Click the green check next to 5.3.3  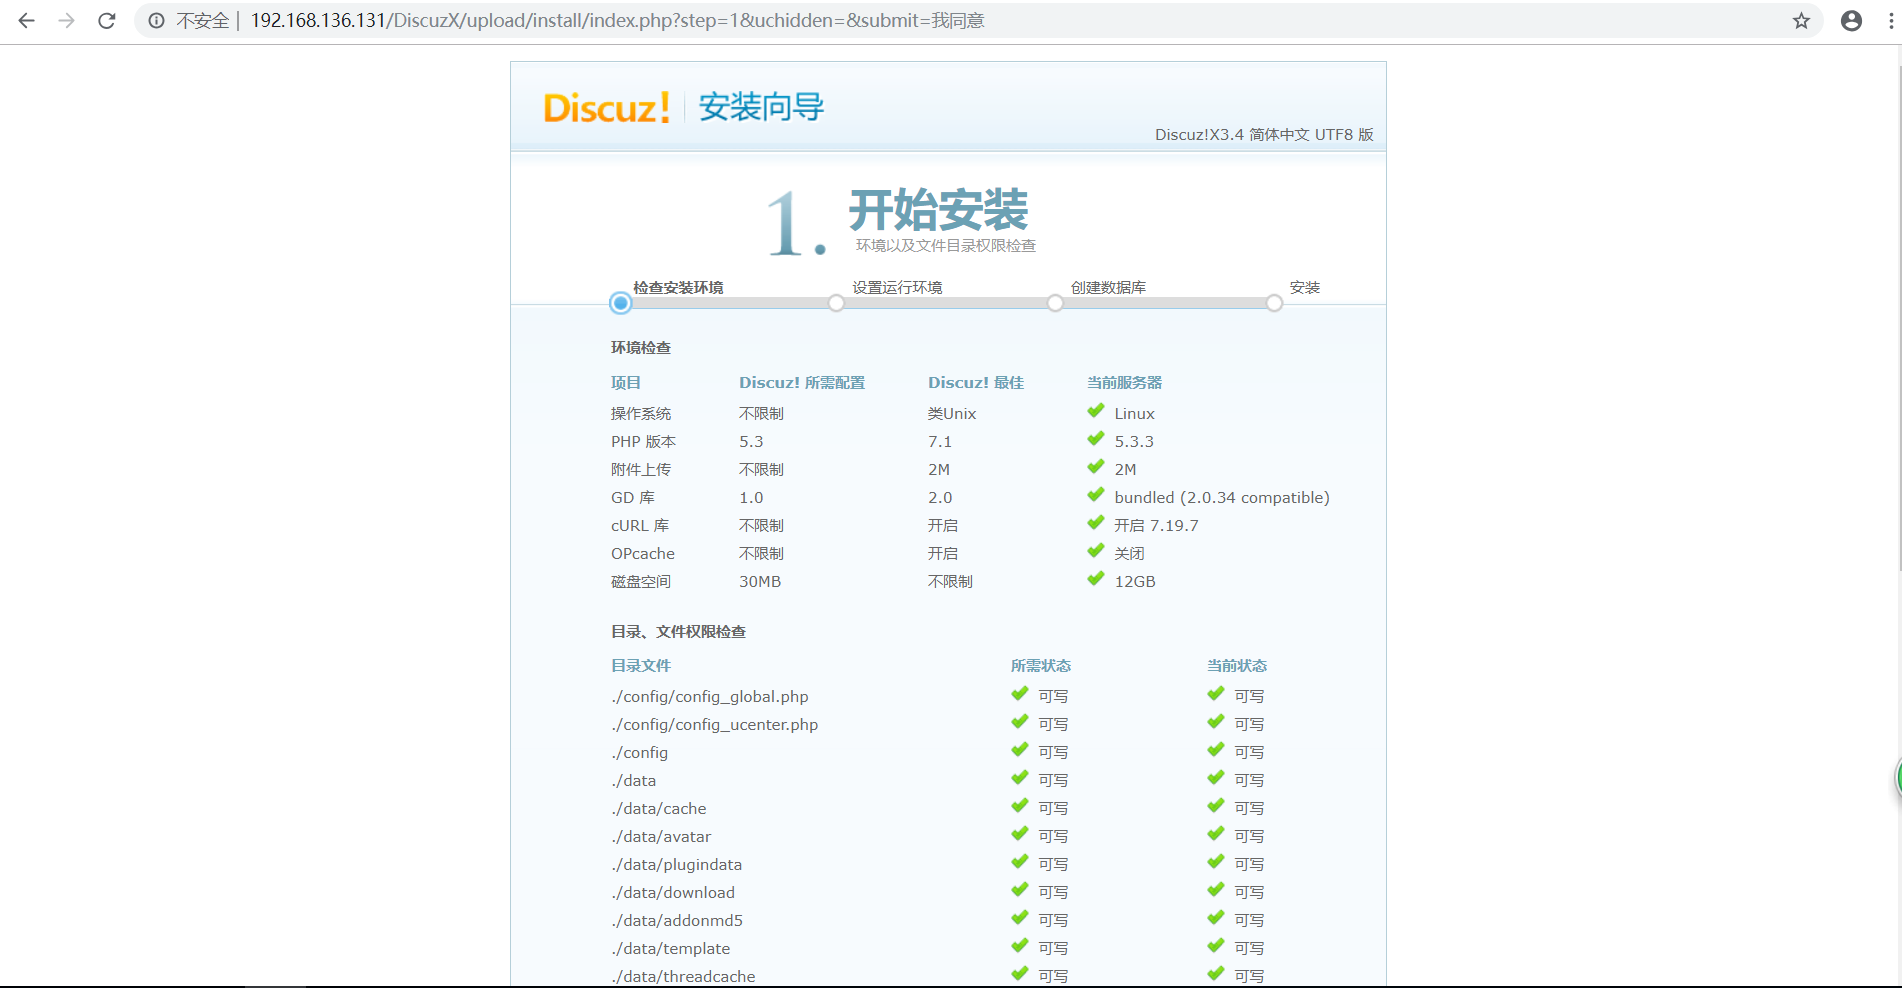(x=1096, y=438)
